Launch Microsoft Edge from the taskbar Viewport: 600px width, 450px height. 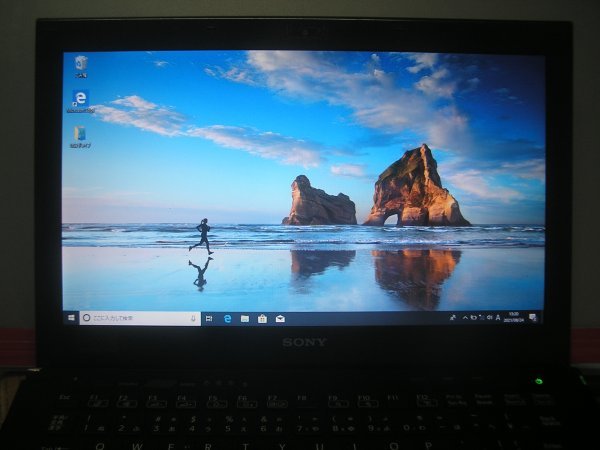(x=227, y=318)
